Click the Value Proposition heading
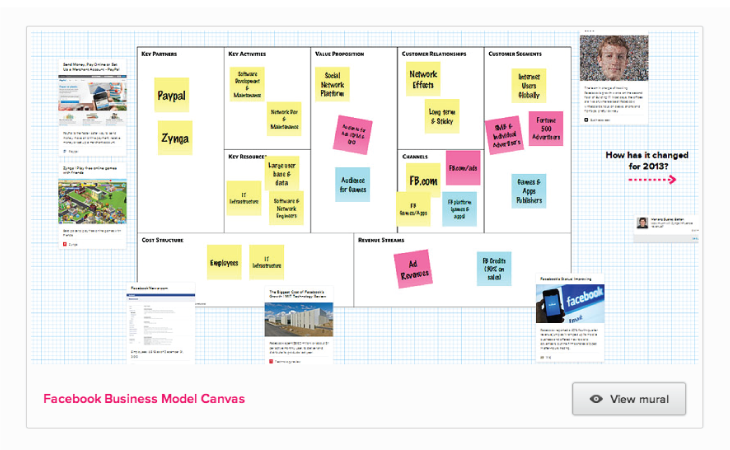This screenshot has height=450, width=730. [339, 54]
